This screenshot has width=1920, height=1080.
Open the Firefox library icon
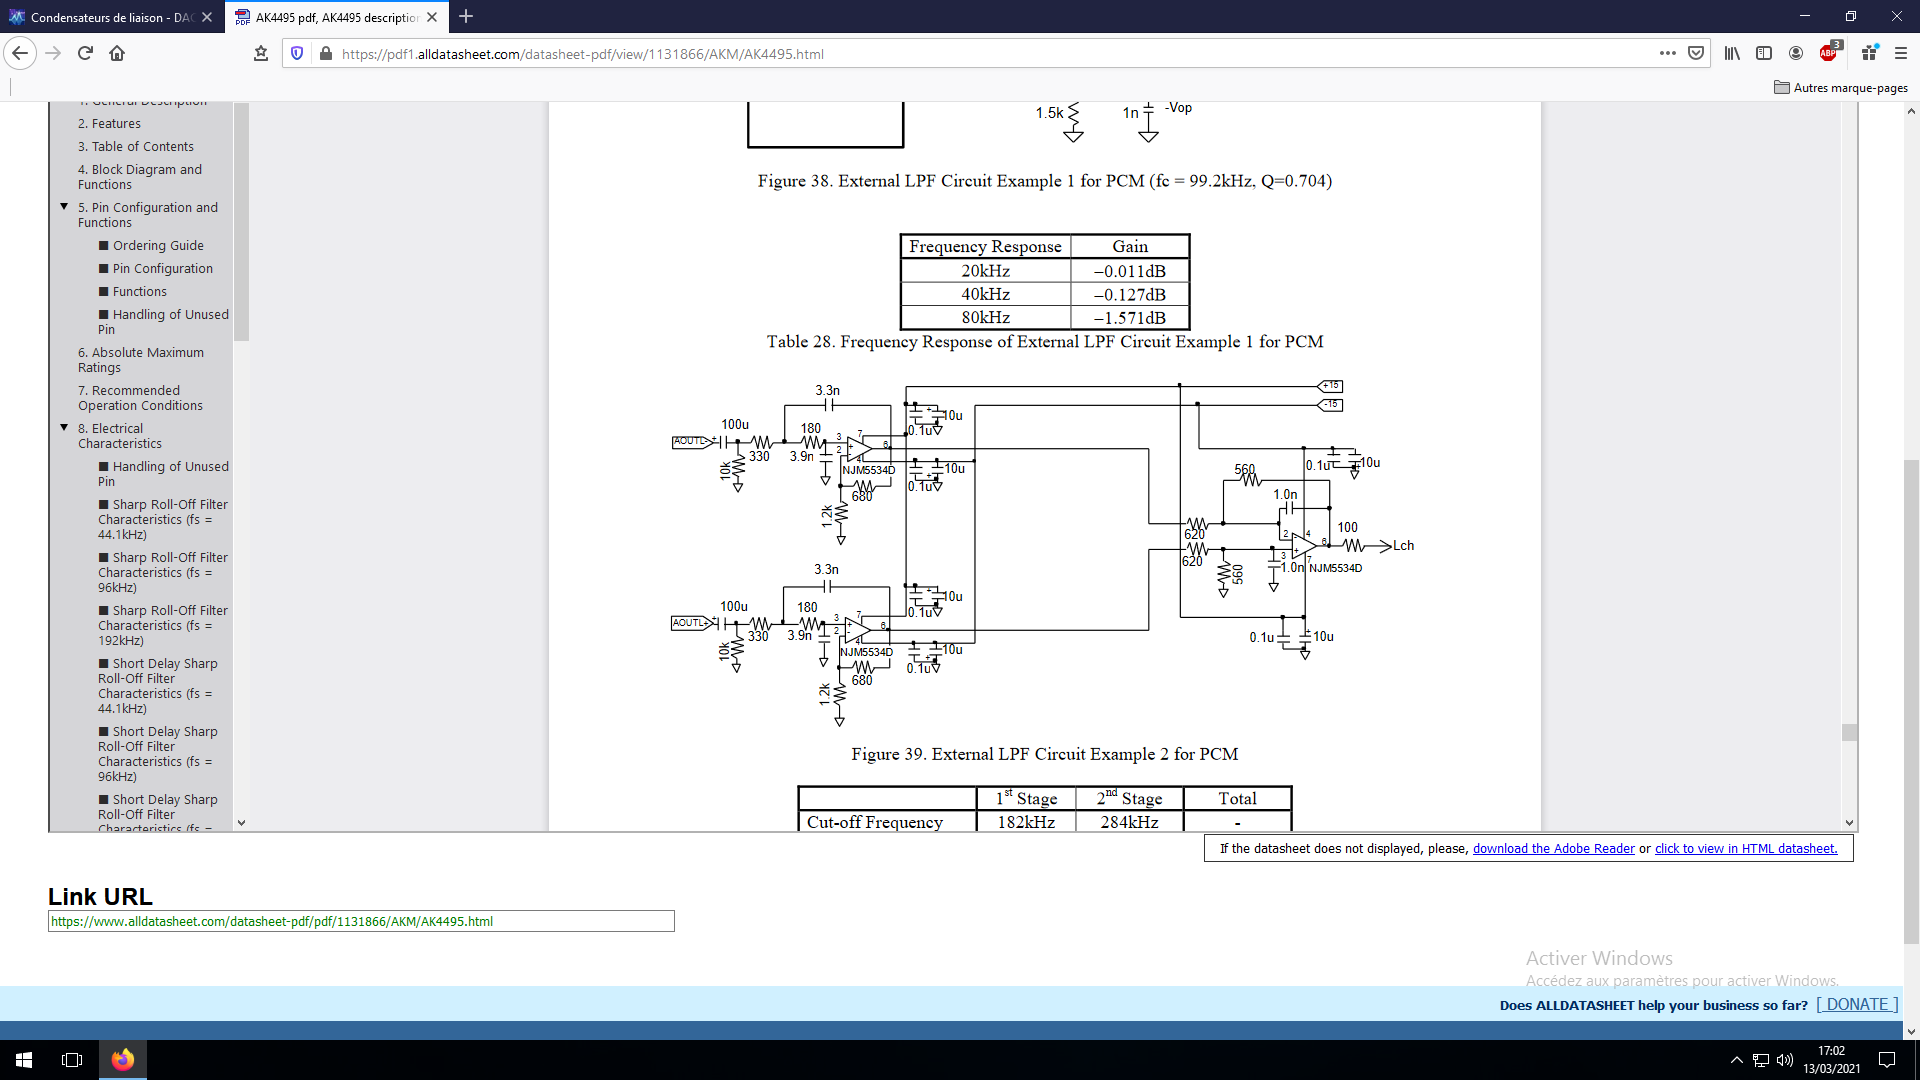pyautogui.click(x=1732, y=54)
